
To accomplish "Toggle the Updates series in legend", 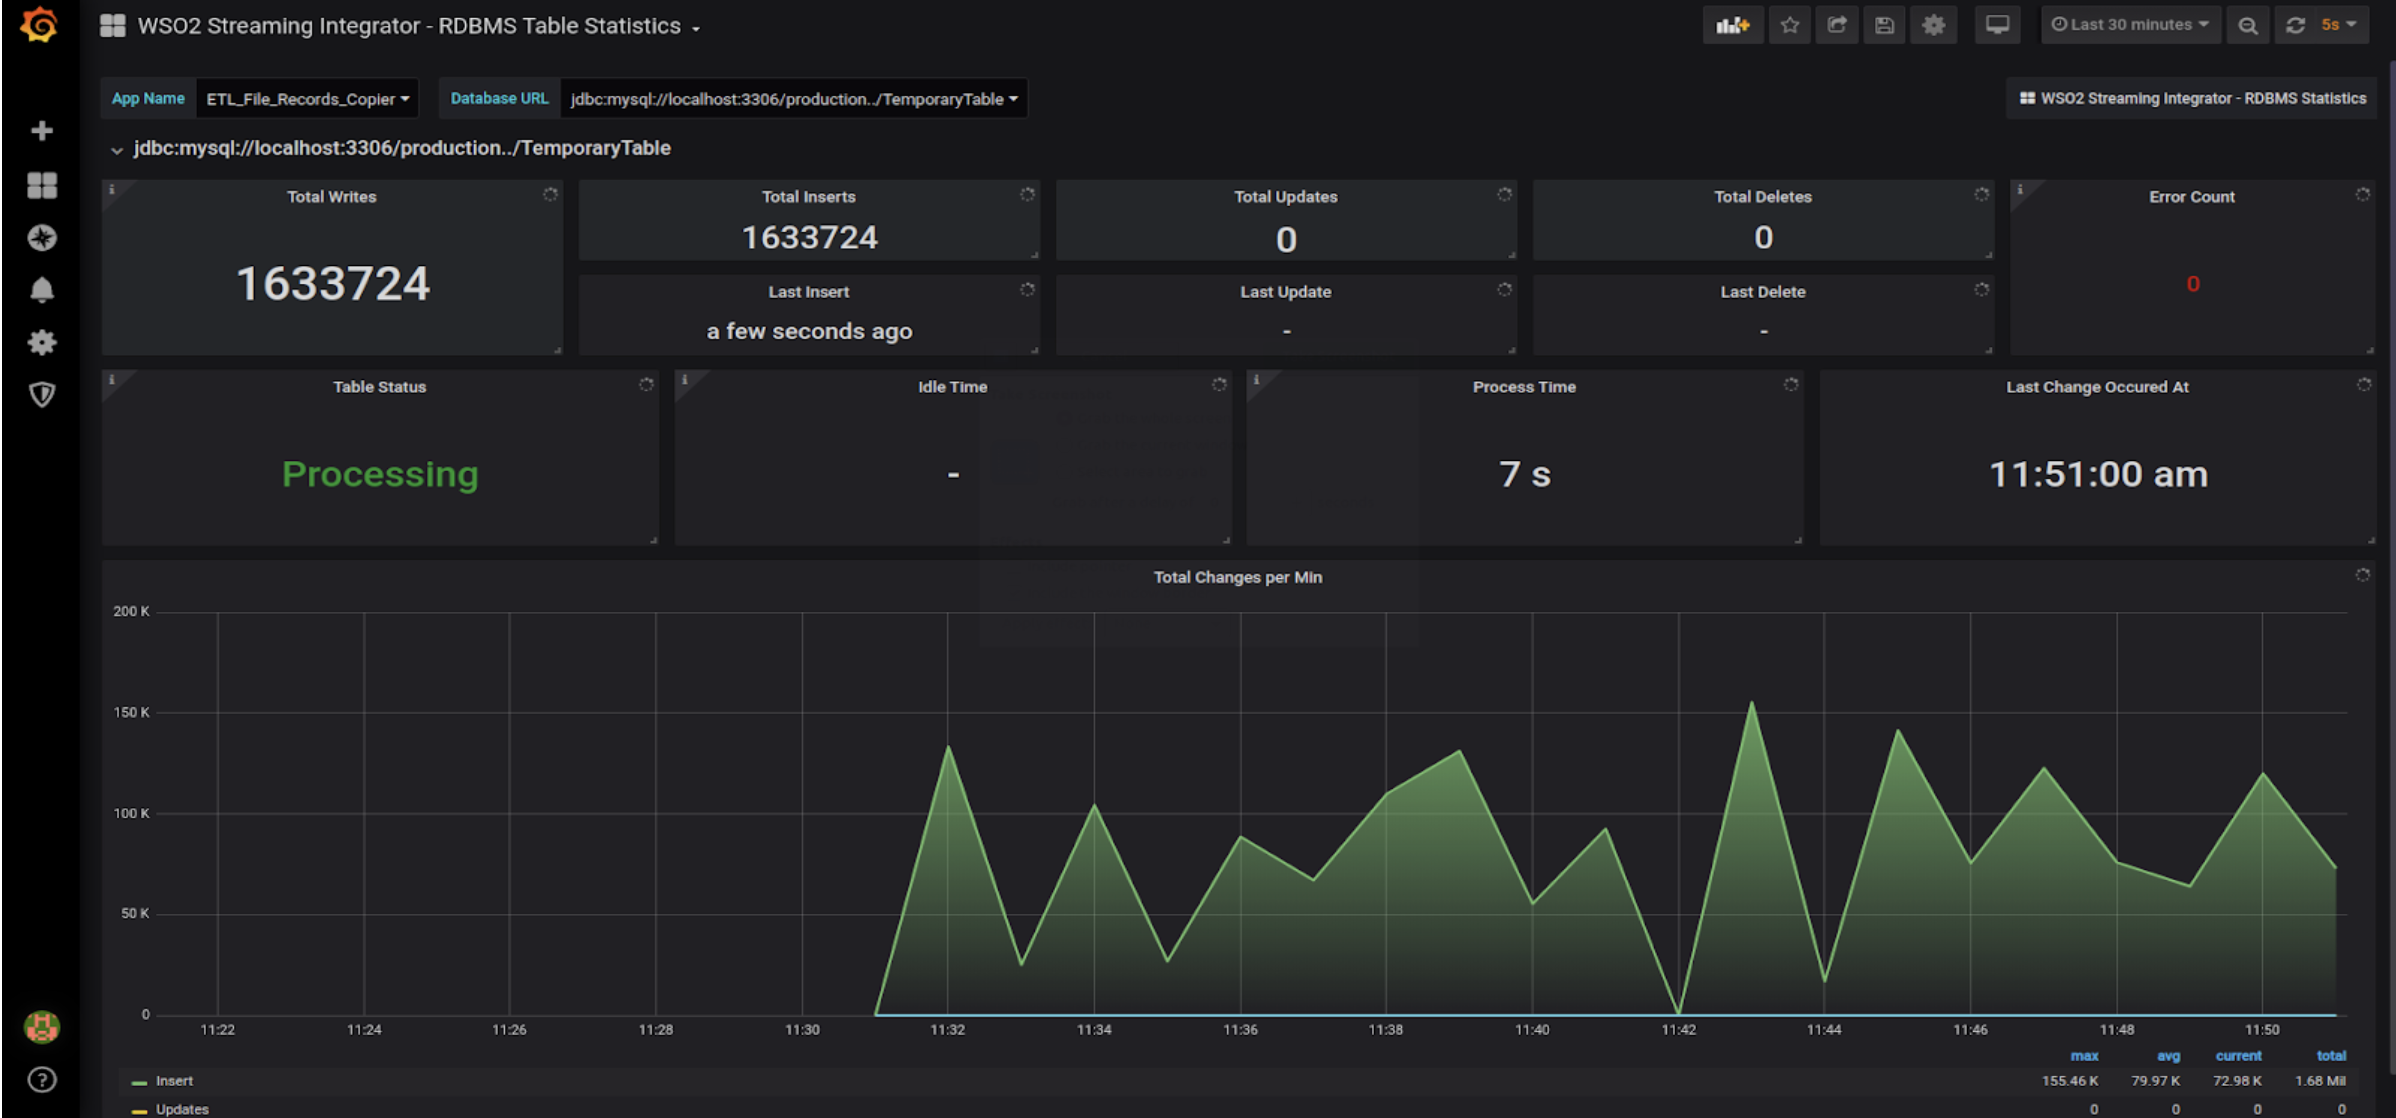I will point(182,1109).
